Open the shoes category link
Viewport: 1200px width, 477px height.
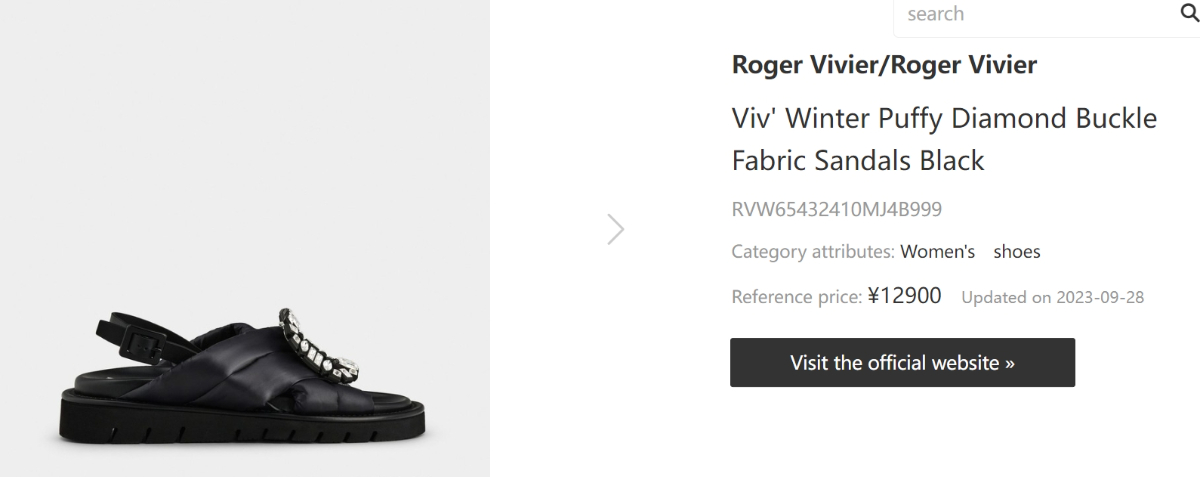click(1016, 252)
